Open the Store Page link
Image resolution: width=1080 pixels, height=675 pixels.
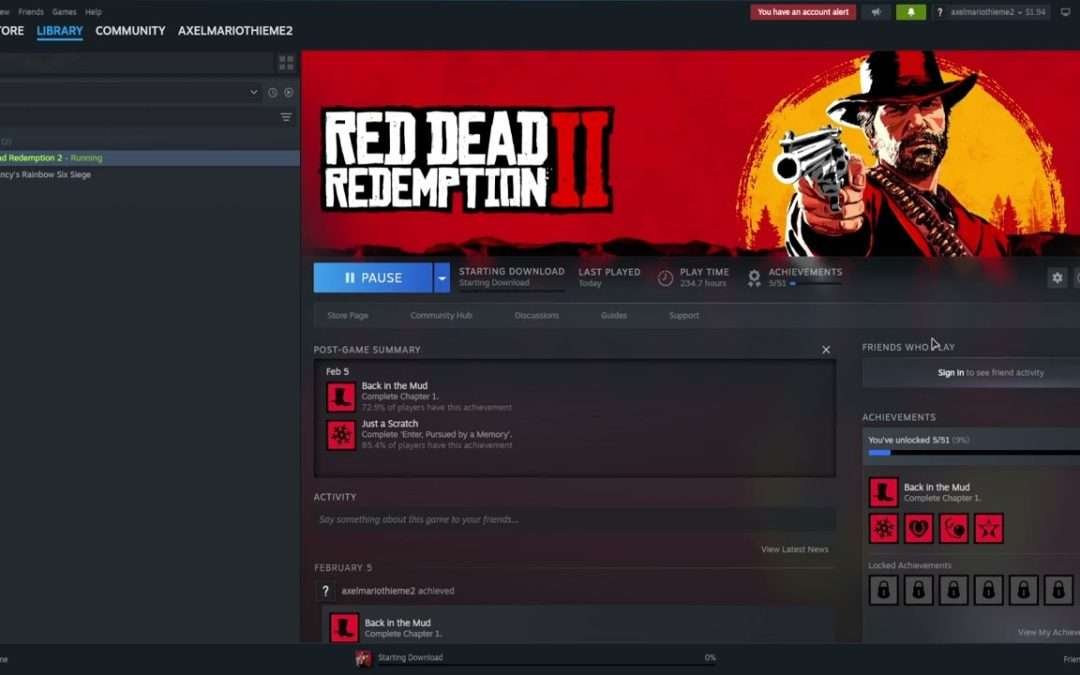click(x=348, y=315)
